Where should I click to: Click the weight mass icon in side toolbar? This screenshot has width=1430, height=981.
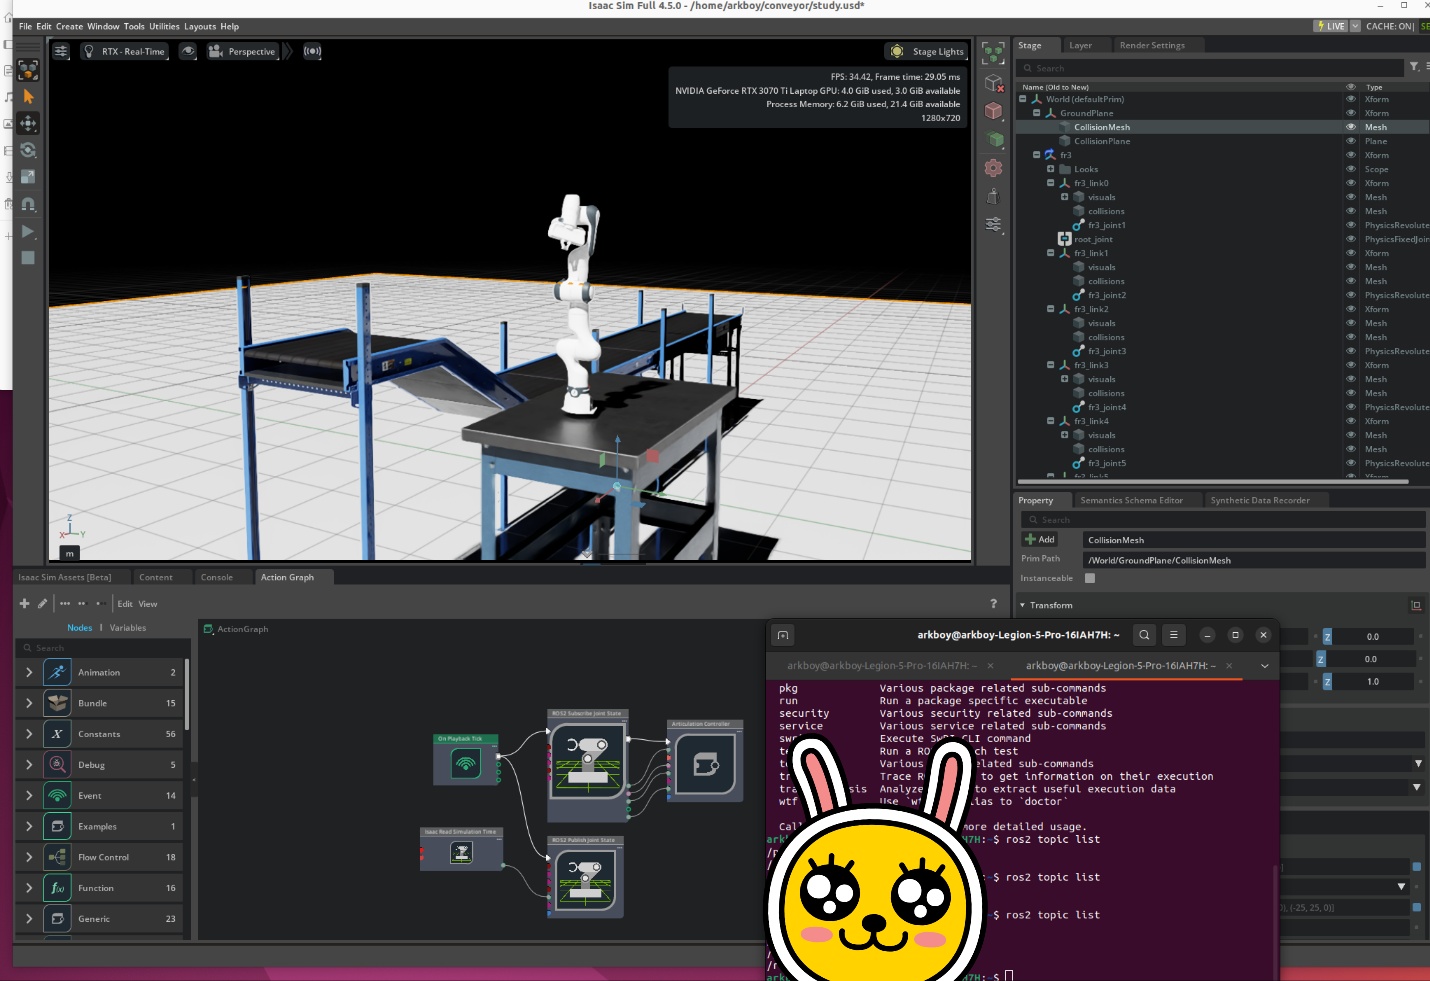pyautogui.click(x=993, y=196)
